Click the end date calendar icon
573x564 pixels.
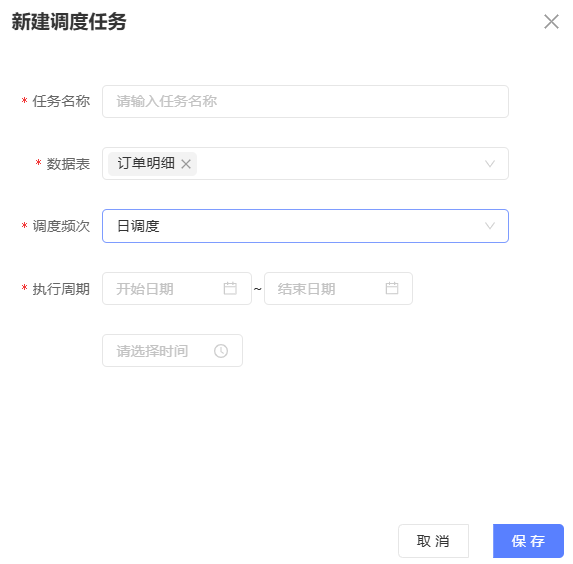click(x=392, y=288)
